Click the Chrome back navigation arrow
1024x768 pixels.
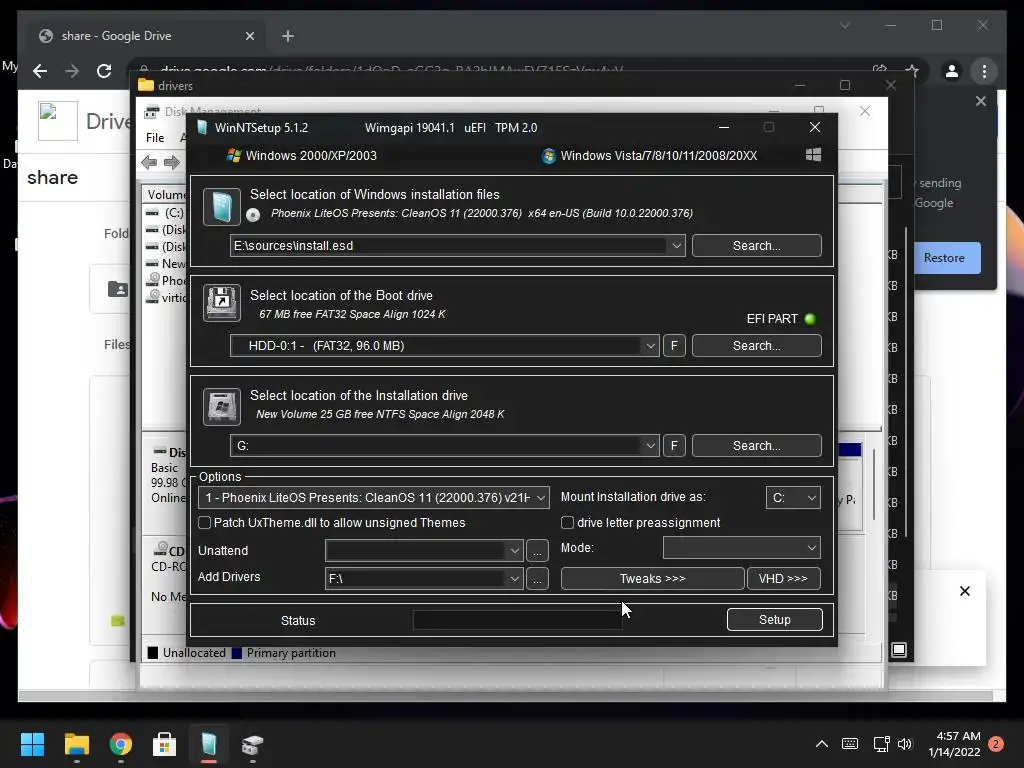click(x=40, y=71)
